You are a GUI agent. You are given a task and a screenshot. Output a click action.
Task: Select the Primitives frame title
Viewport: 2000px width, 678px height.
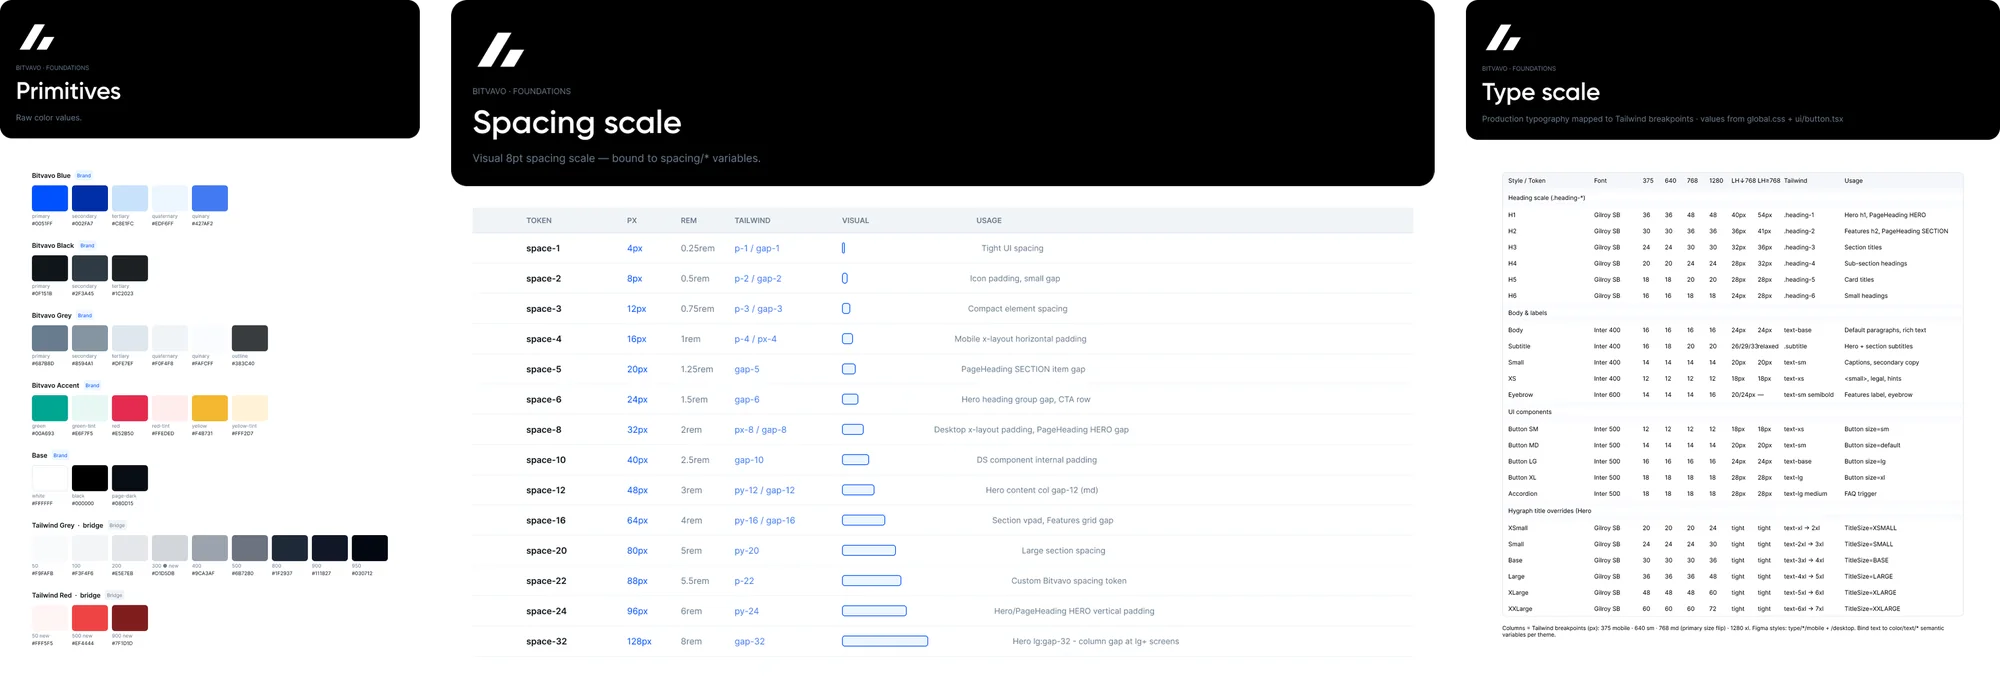click(x=68, y=91)
